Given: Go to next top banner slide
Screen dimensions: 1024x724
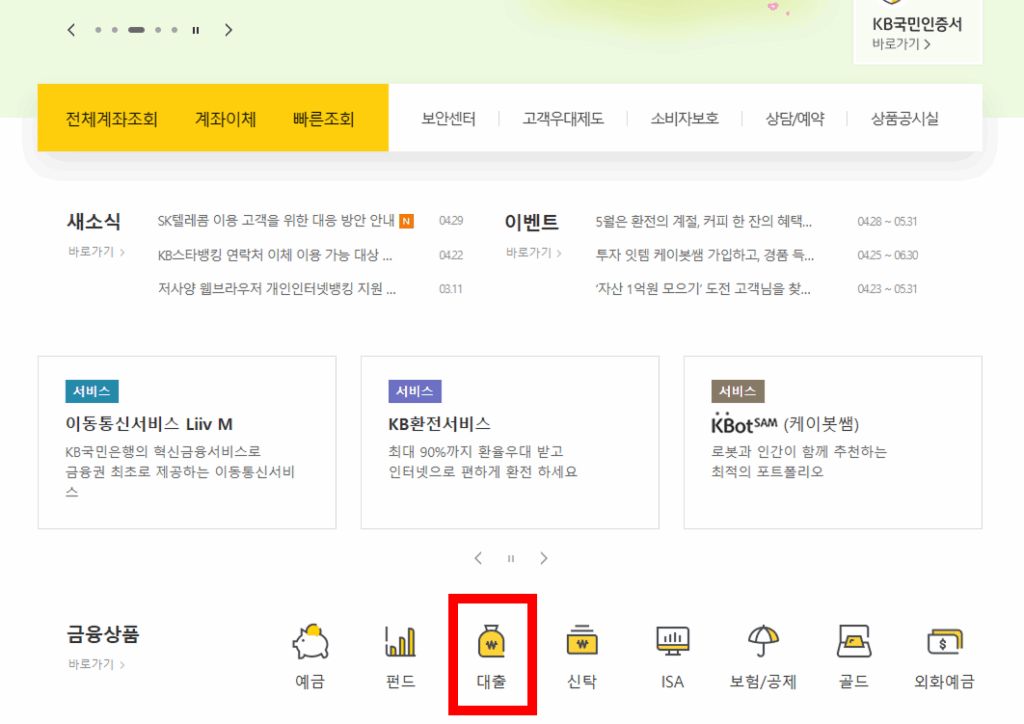Looking at the screenshot, I should (x=228, y=30).
